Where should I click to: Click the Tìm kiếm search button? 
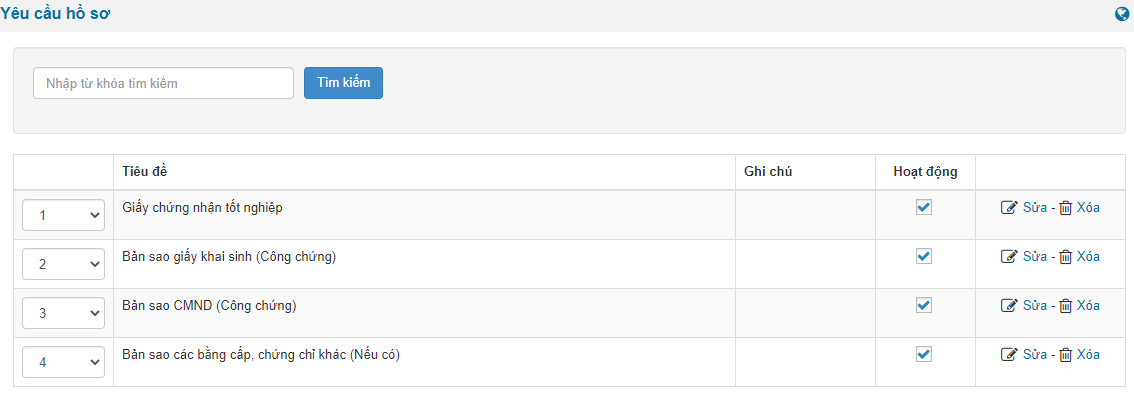(344, 83)
